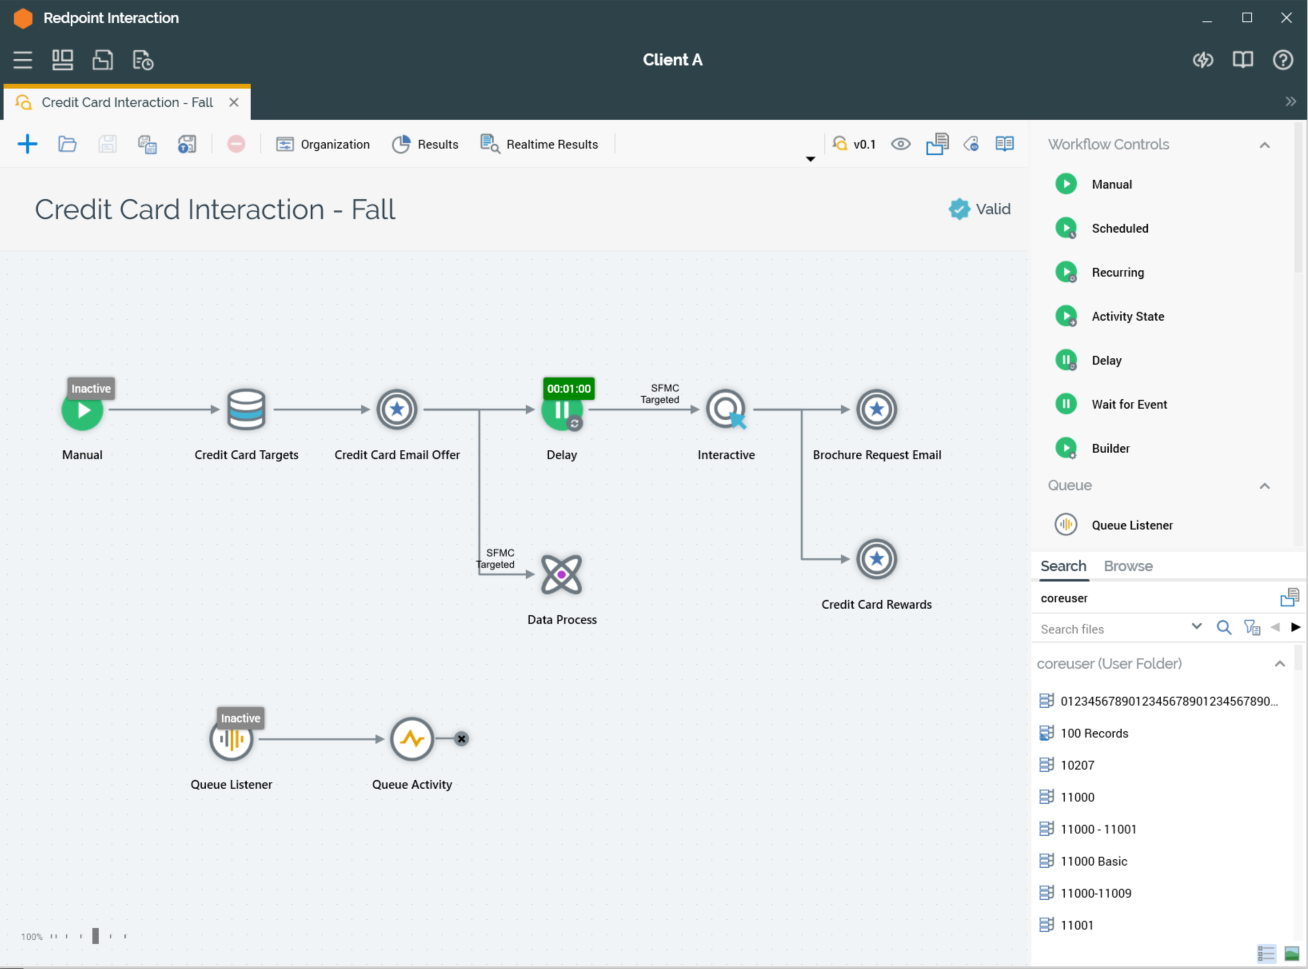Click the Organization button
Viewport: 1308px width, 969px height.
[x=323, y=144]
